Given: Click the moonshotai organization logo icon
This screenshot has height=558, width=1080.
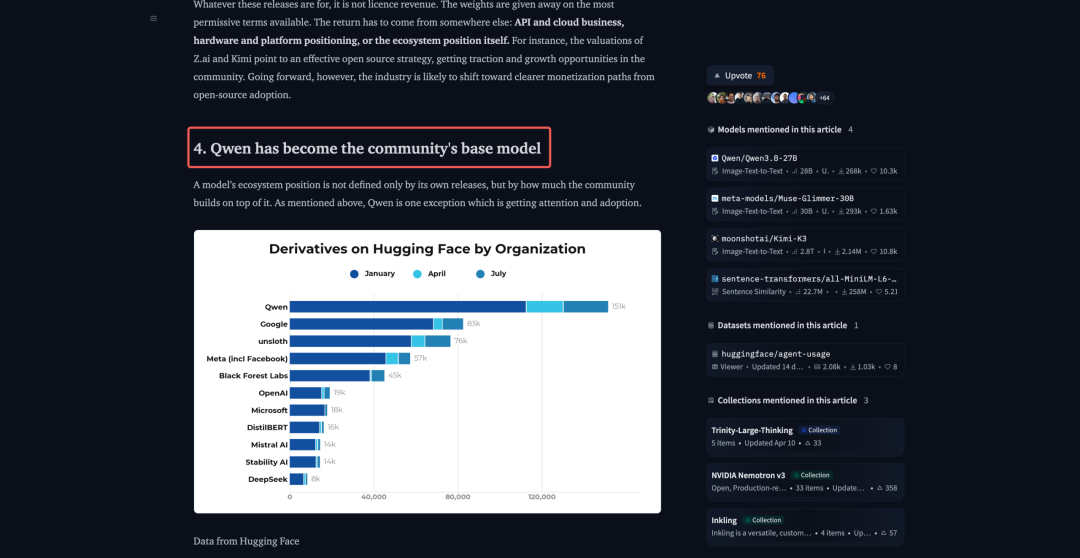Looking at the screenshot, I should pyautogui.click(x=715, y=238).
